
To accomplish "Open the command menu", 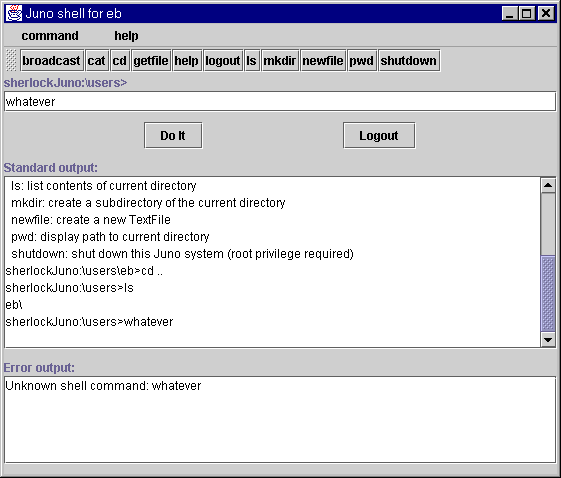I will pyautogui.click(x=50, y=36).
